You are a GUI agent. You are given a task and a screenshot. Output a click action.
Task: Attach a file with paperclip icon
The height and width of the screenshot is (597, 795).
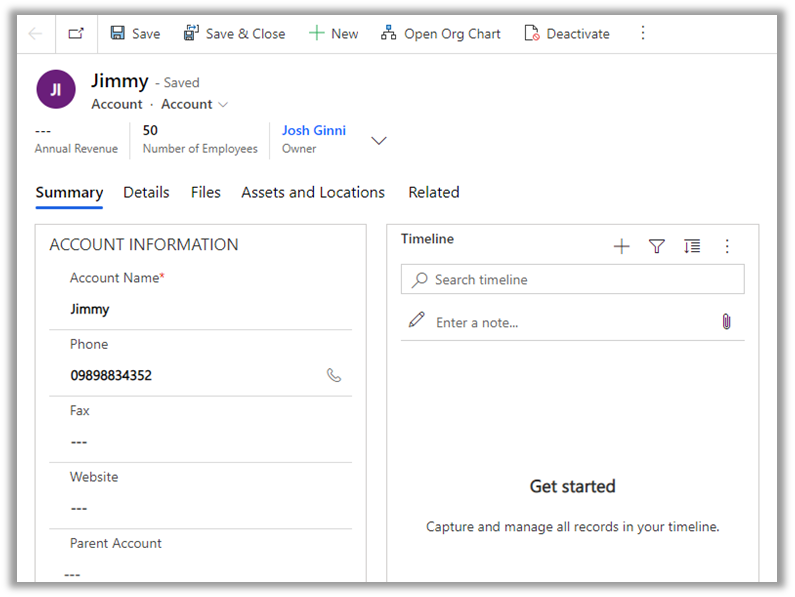727,322
